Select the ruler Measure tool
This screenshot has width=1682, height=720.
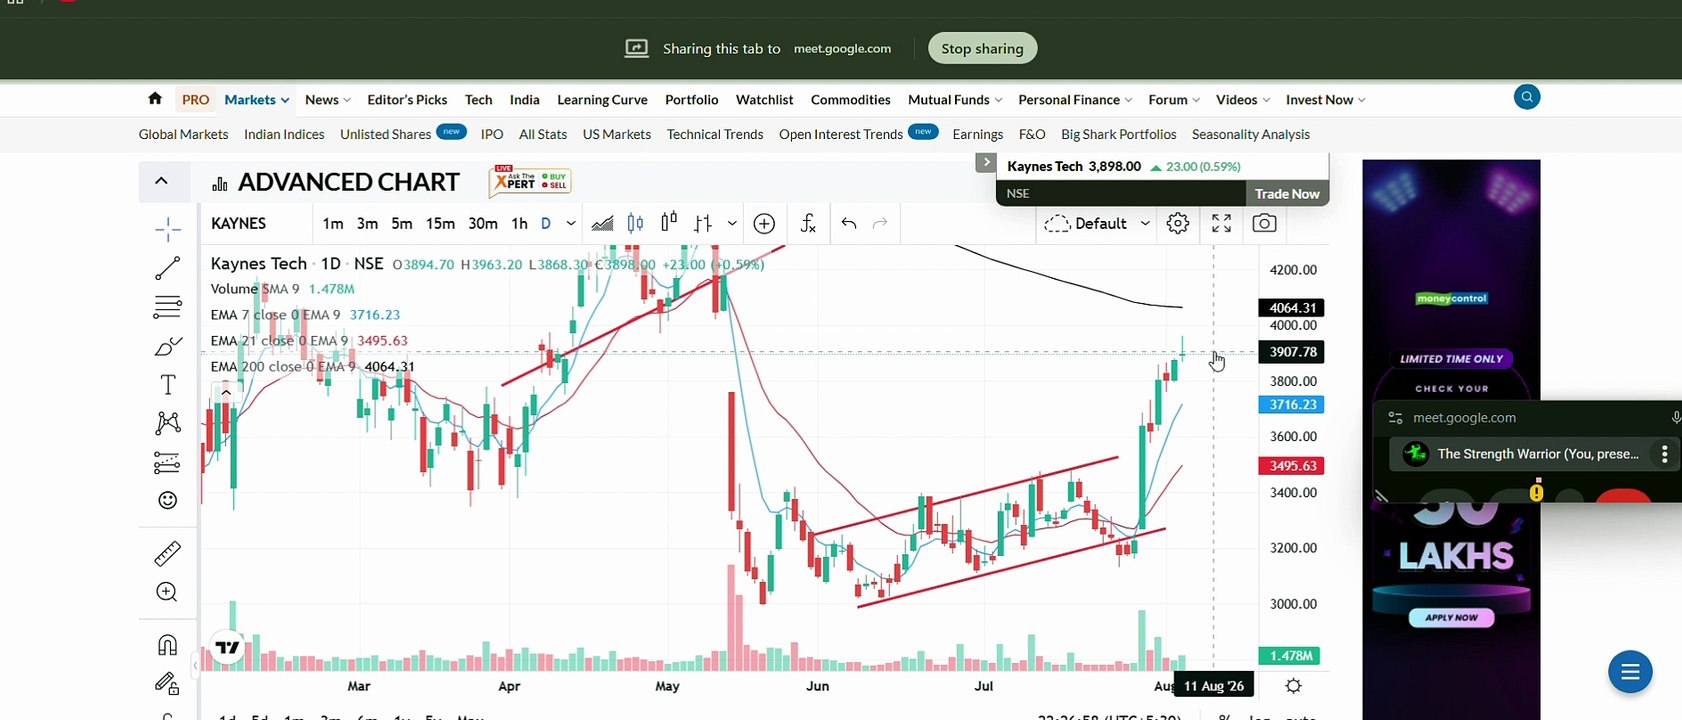168,553
